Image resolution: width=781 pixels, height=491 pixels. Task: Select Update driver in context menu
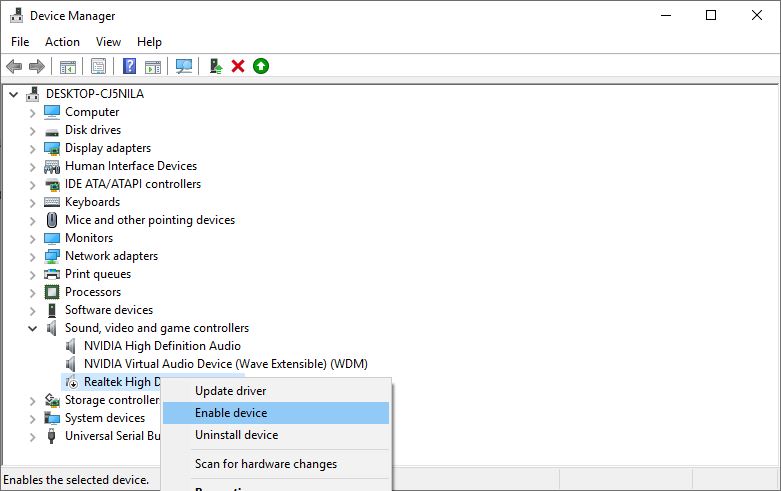point(230,391)
